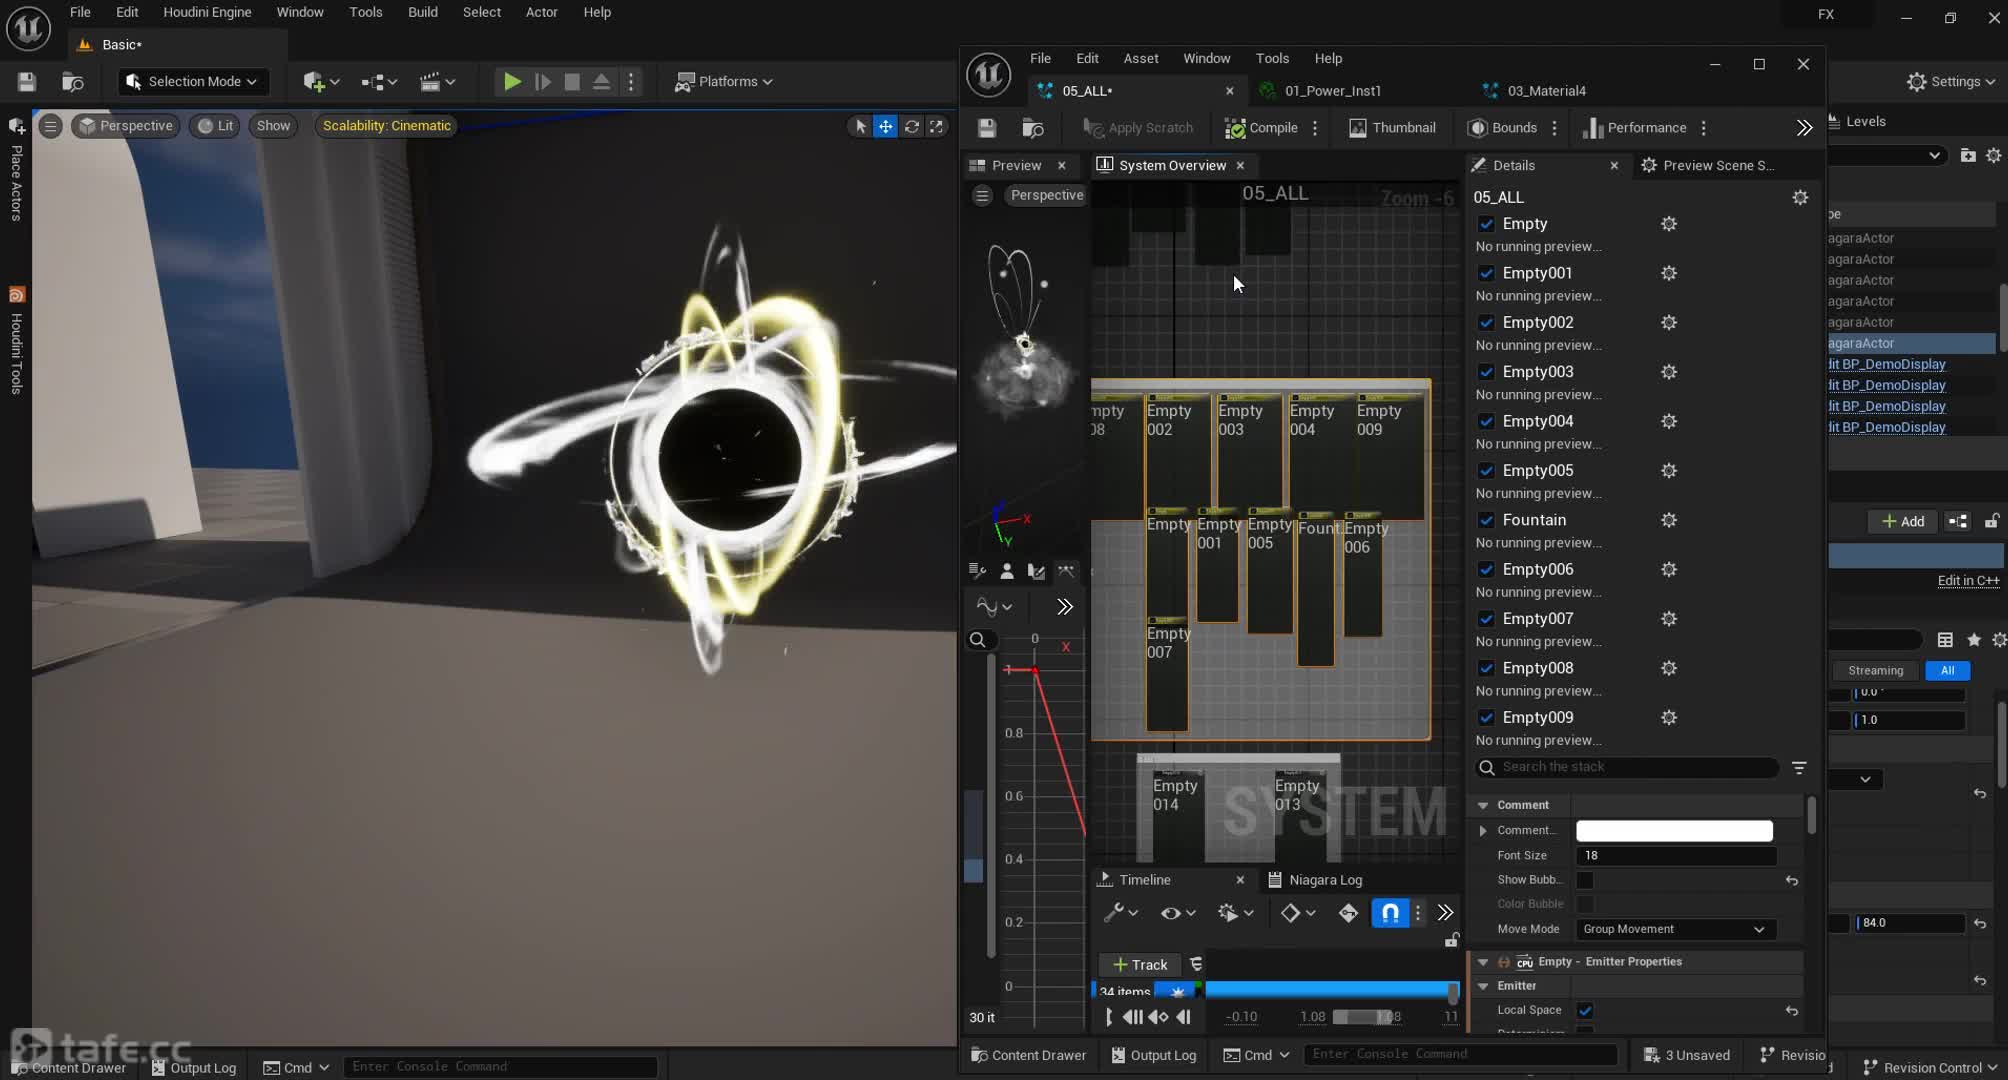Uncheck the Empty006 emitter checkbox
This screenshot has width=2008, height=1080.
click(x=1486, y=570)
